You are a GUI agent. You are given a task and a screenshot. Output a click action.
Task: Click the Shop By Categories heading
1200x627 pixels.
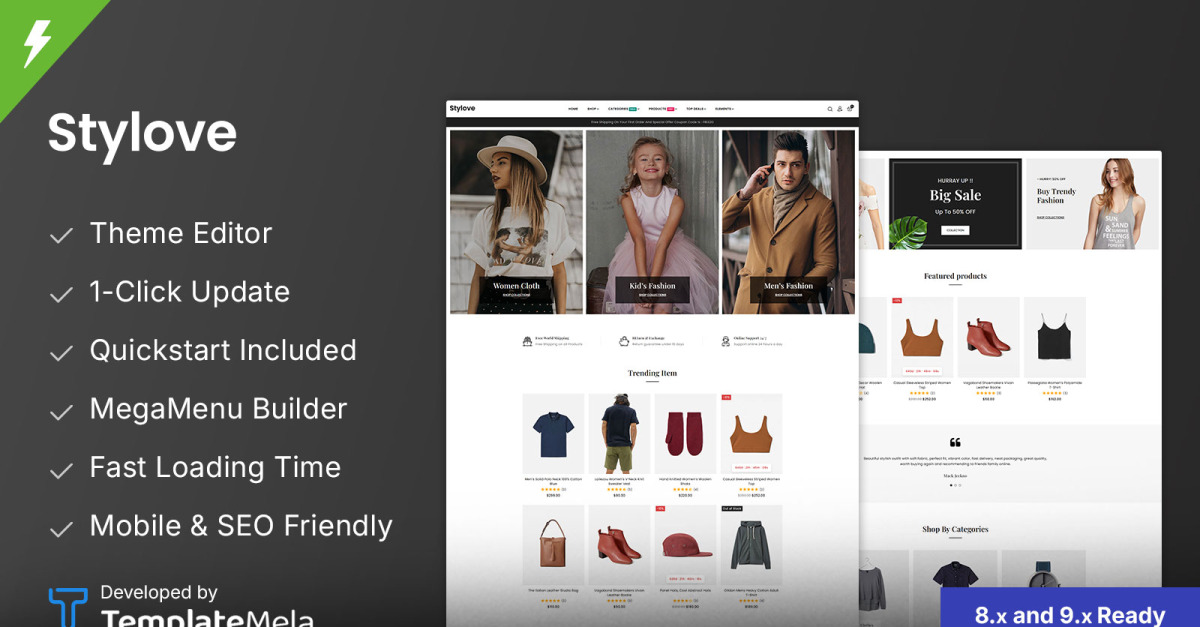point(955,529)
